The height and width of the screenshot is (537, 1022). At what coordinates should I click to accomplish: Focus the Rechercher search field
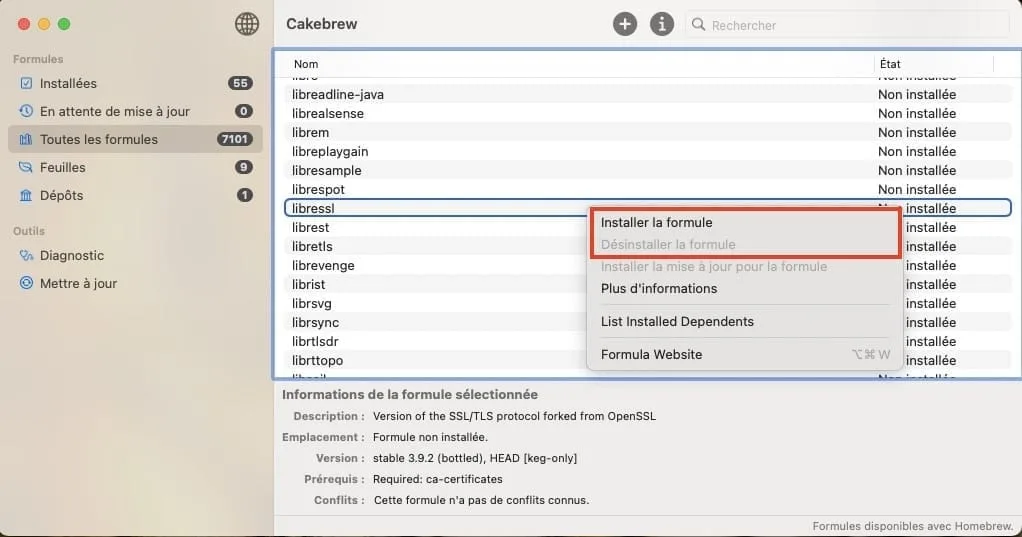pos(847,25)
